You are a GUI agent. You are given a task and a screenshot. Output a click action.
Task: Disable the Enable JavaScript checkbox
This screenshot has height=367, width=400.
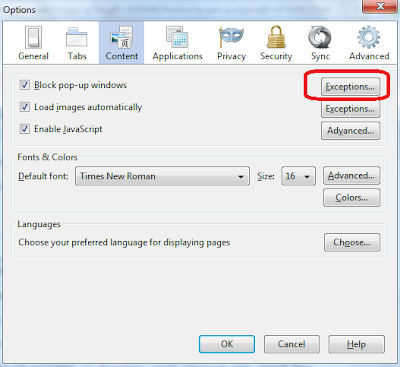(x=24, y=129)
